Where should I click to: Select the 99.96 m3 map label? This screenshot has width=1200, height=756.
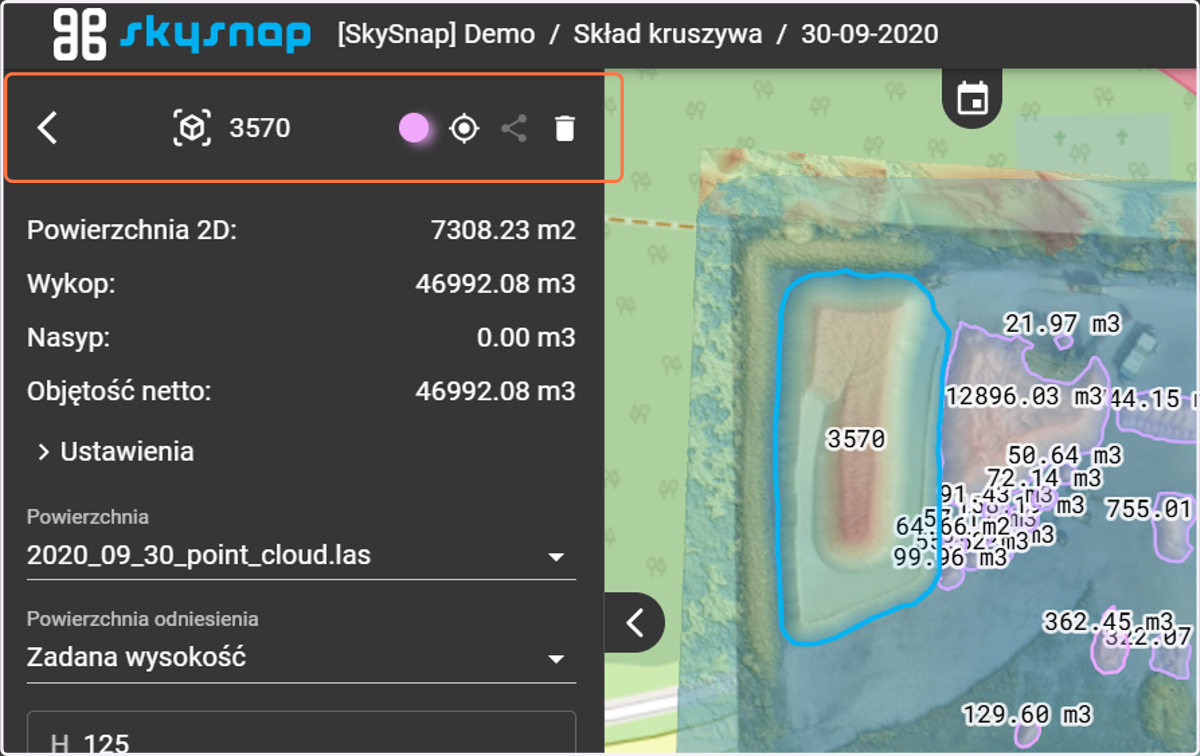[x=949, y=557]
